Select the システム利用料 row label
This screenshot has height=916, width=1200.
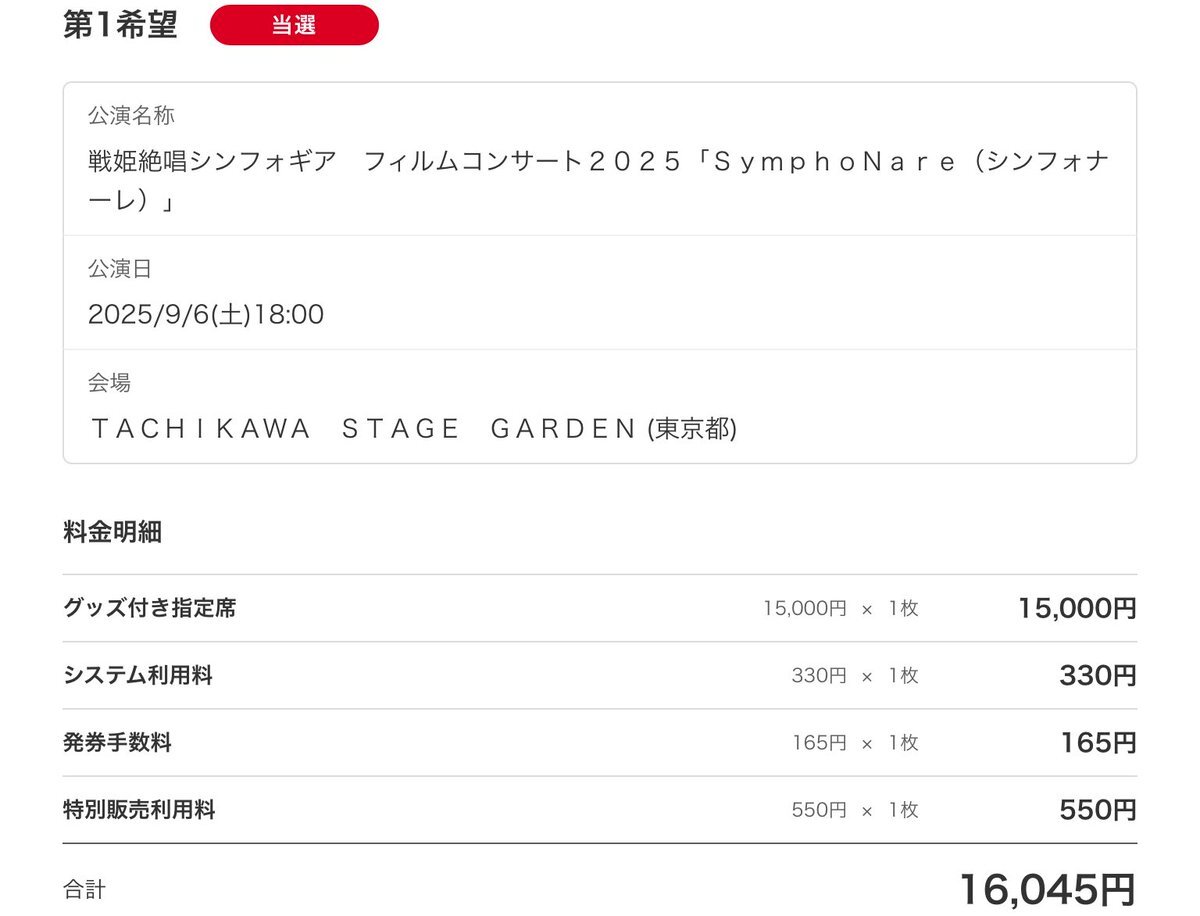click(137, 675)
